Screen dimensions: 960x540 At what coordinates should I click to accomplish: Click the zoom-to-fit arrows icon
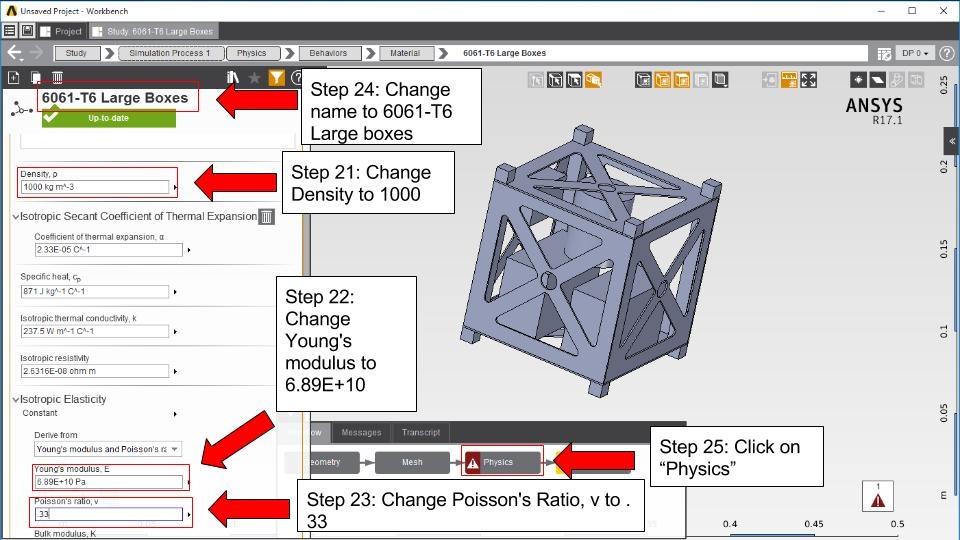coord(808,80)
